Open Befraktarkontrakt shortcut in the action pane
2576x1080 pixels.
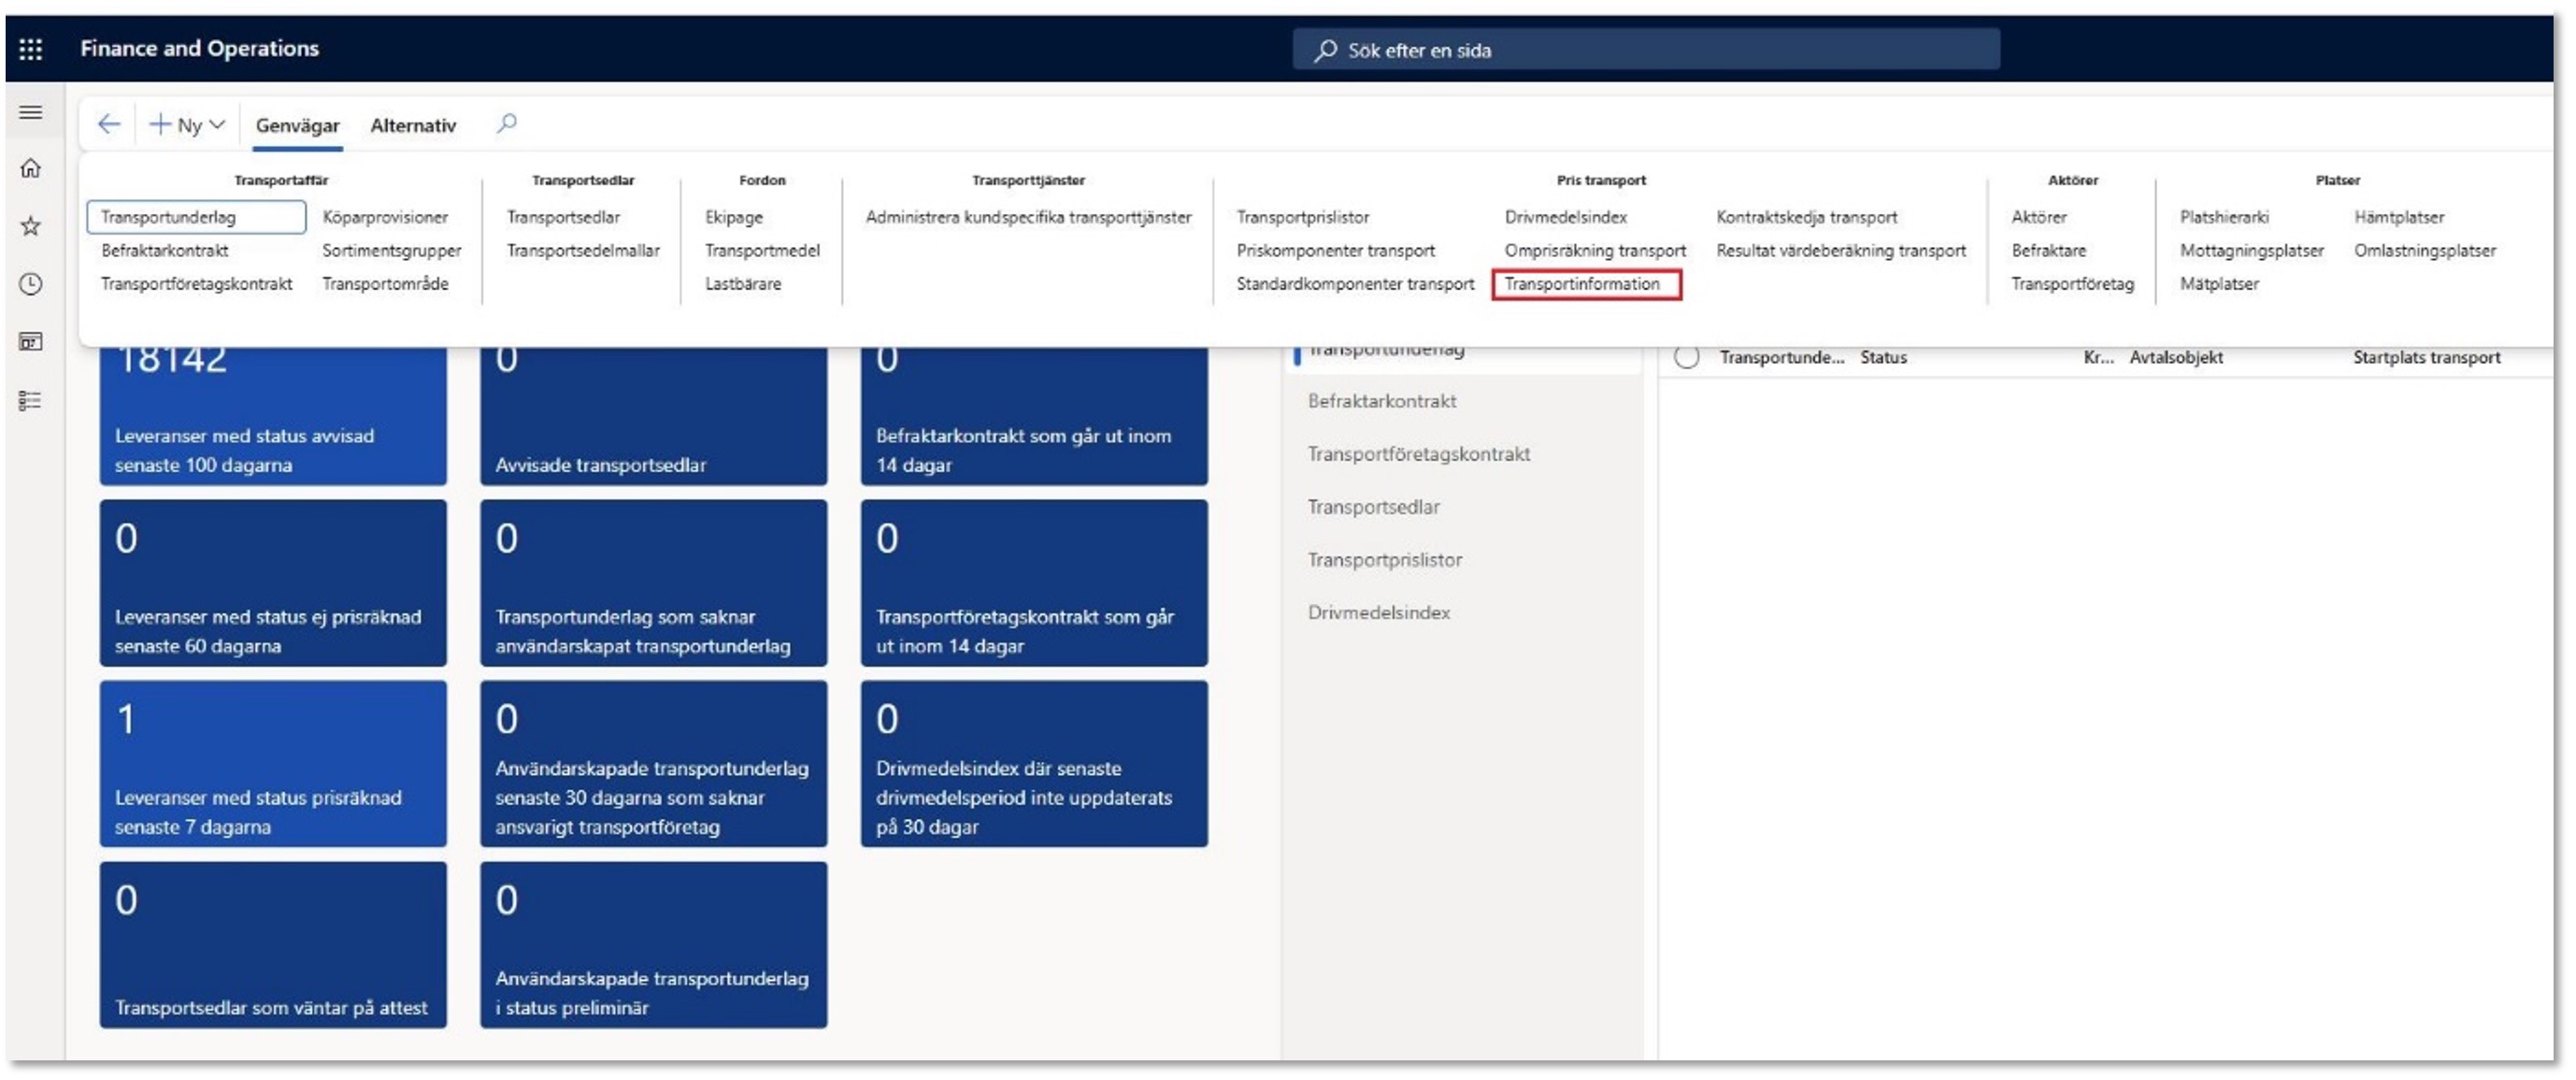[x=165, y=250]
